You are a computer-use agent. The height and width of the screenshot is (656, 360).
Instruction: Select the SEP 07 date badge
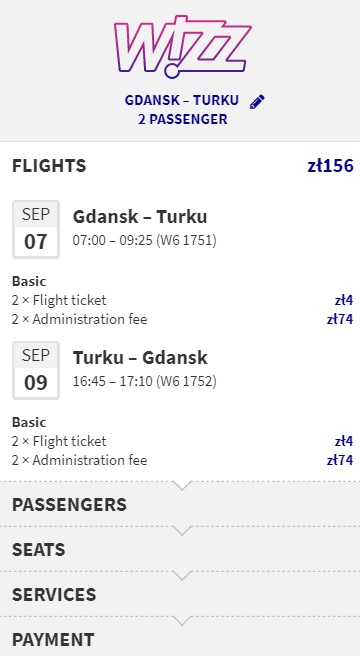pos(36,229)
